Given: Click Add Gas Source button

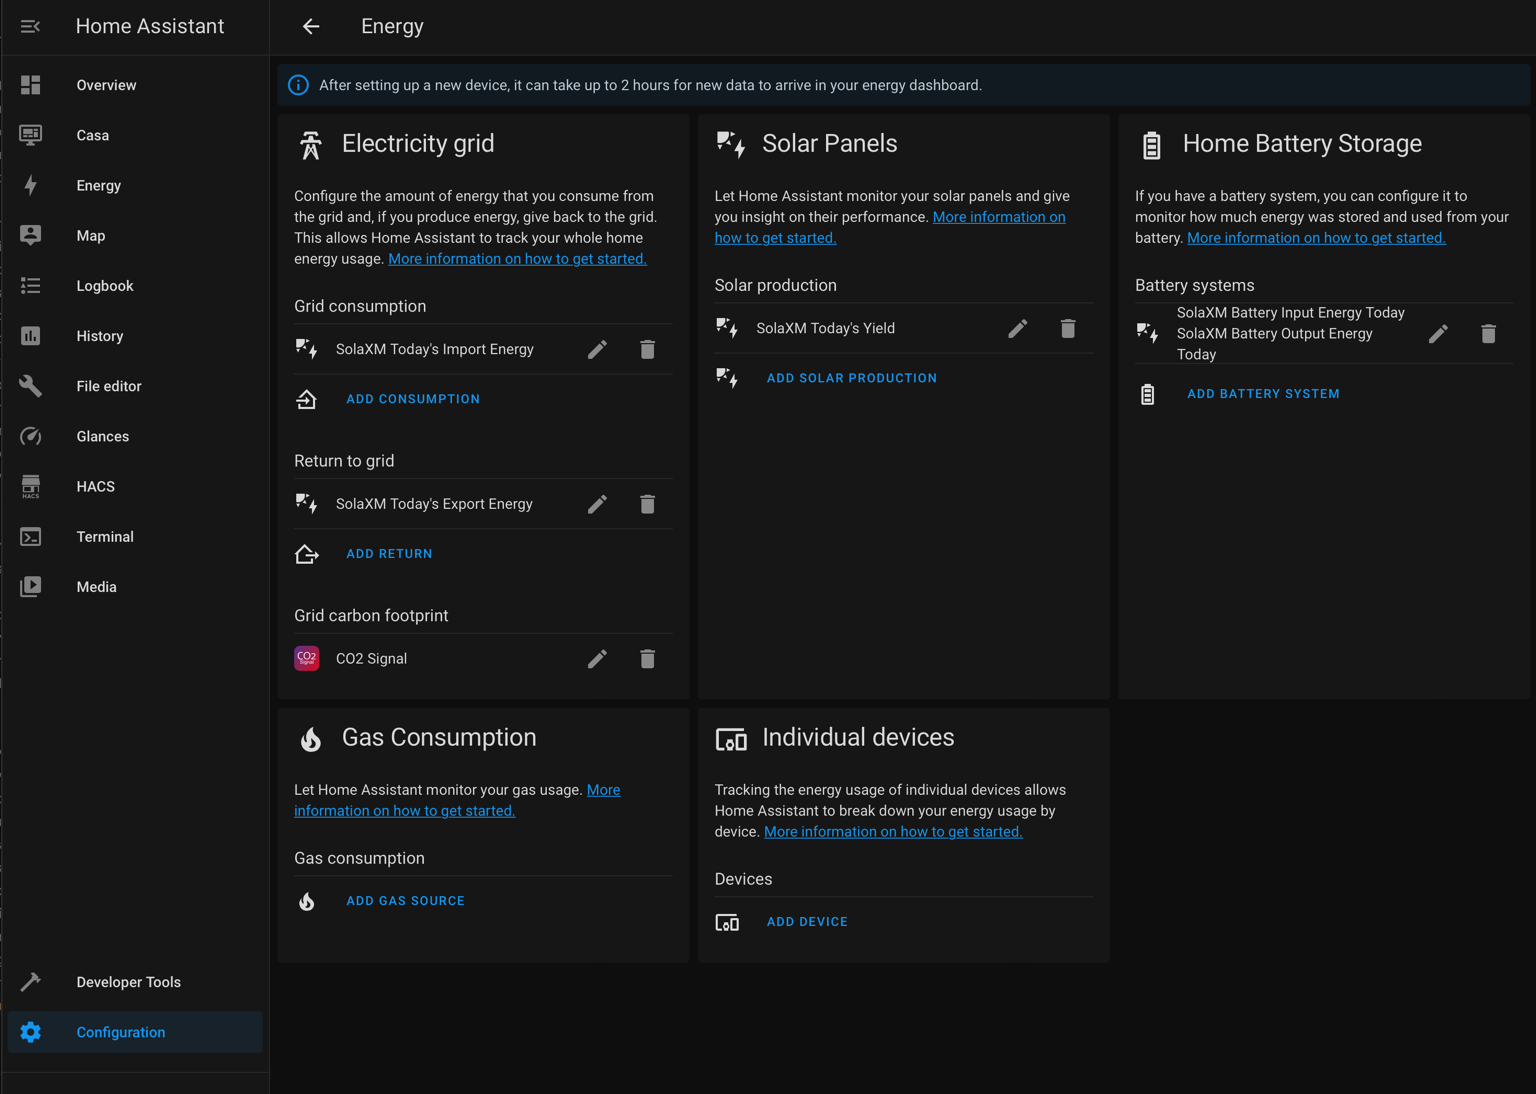Looking at the screenshot, I should pyautogui.click(x=405, y=901).
